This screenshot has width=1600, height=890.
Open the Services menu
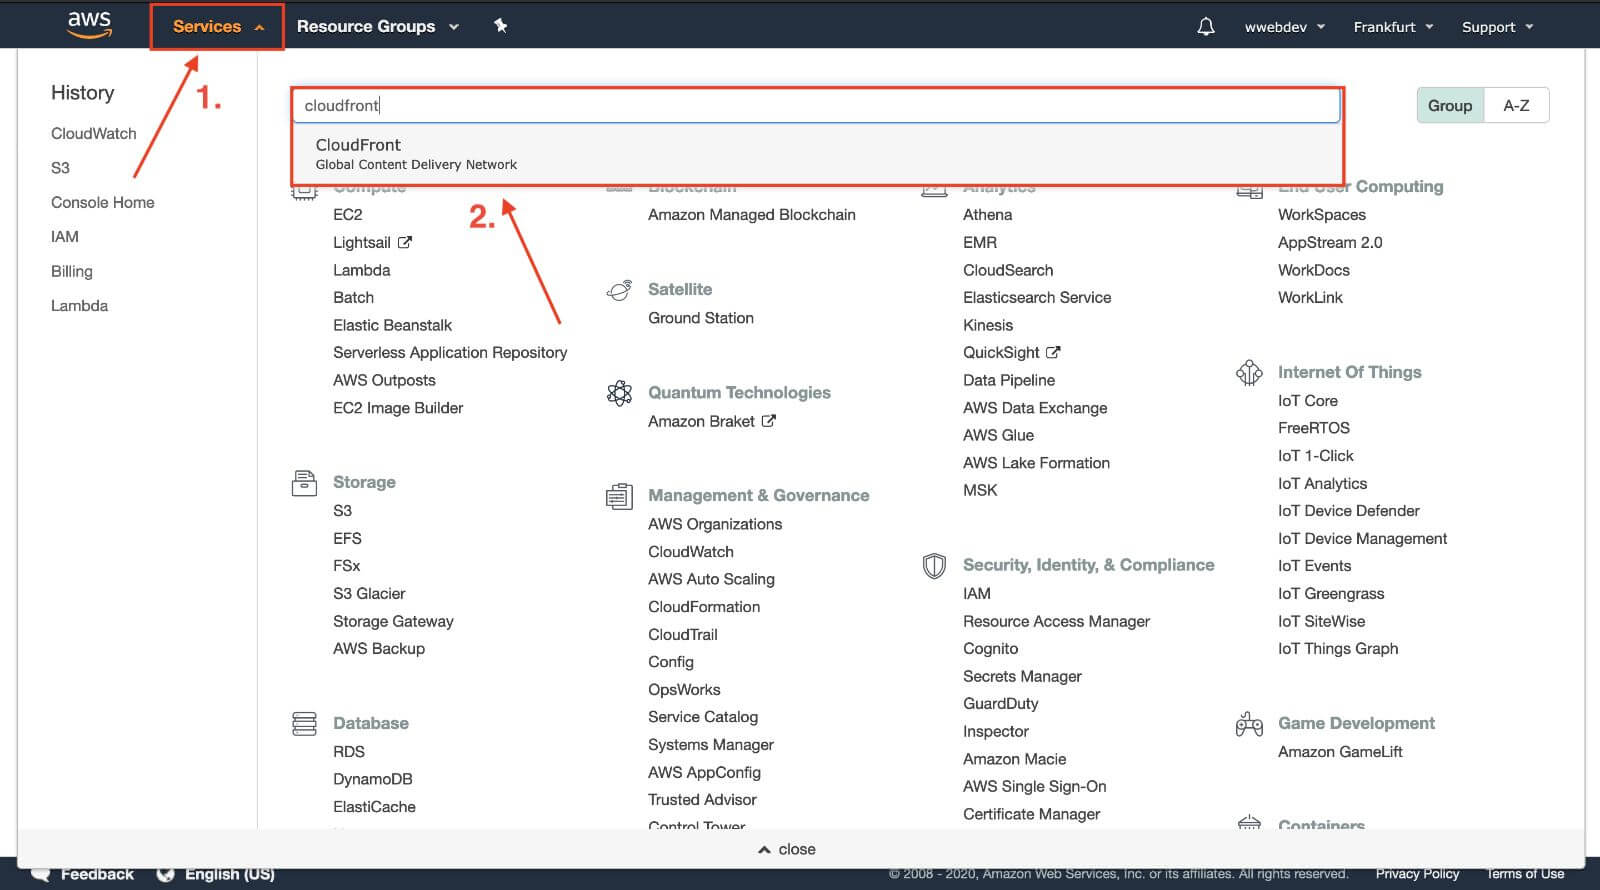click(218, 27)
